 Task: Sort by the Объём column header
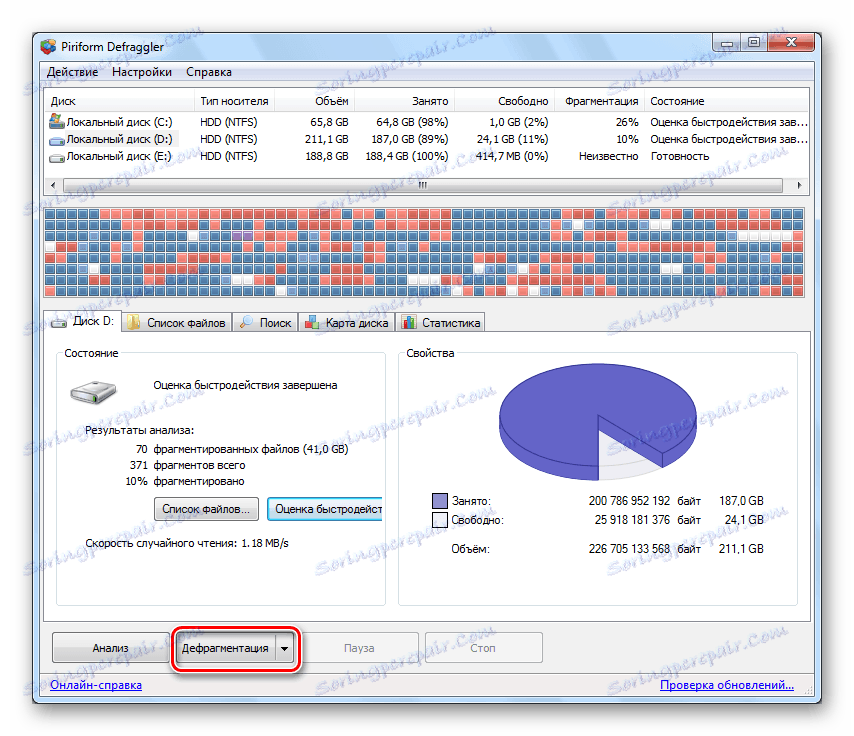[314, 101]
